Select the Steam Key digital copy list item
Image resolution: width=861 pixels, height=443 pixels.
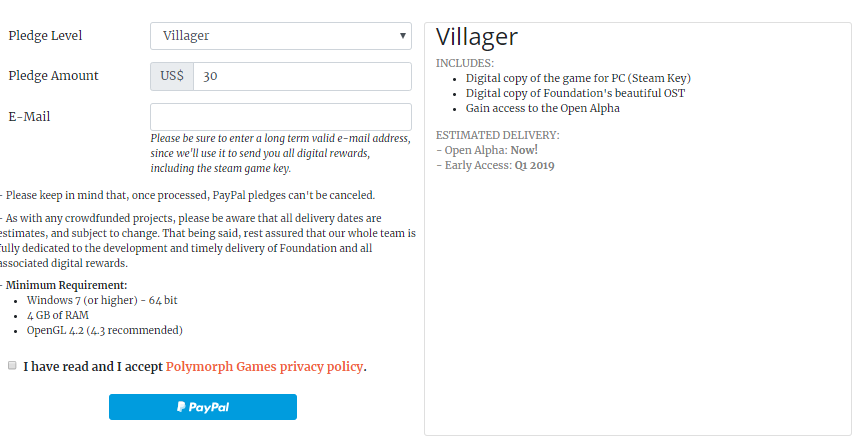tap(577, 78)
